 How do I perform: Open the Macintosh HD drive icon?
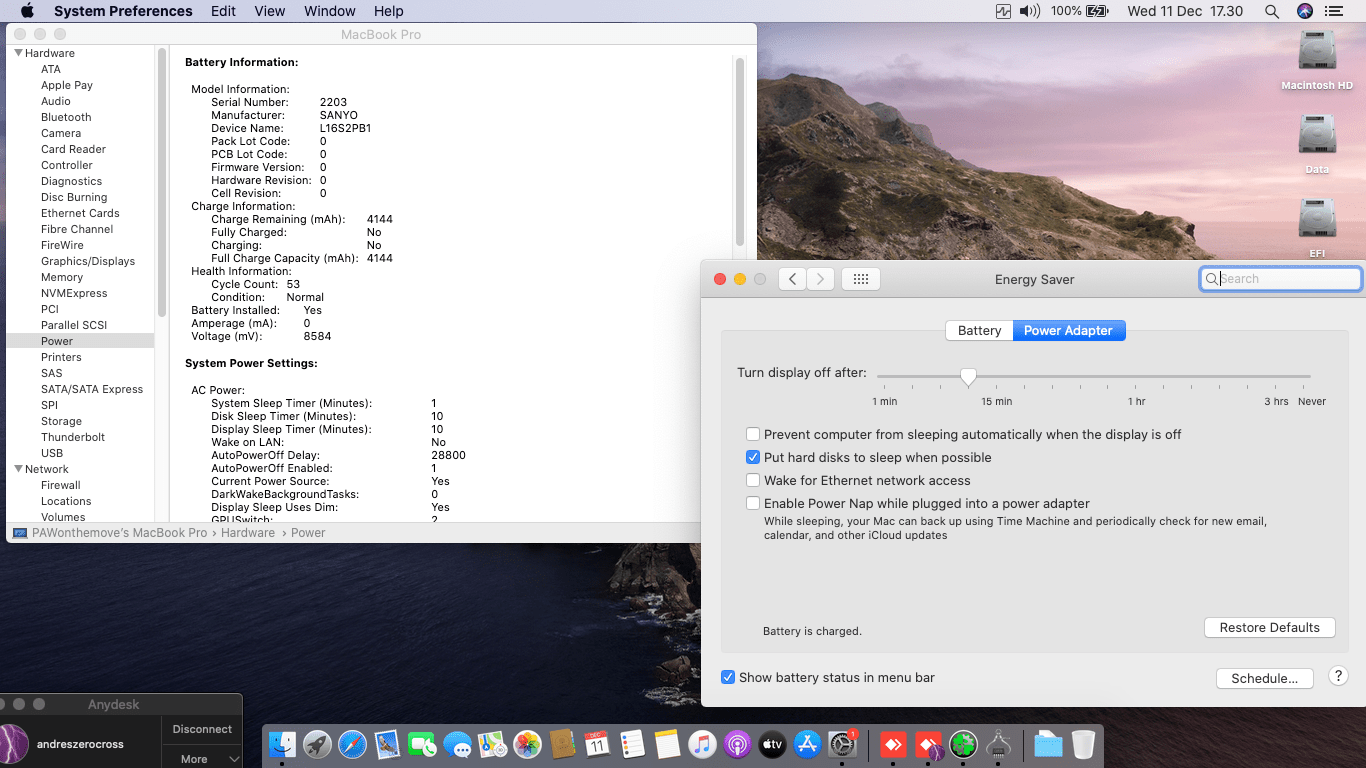[x=1316, y=52]
